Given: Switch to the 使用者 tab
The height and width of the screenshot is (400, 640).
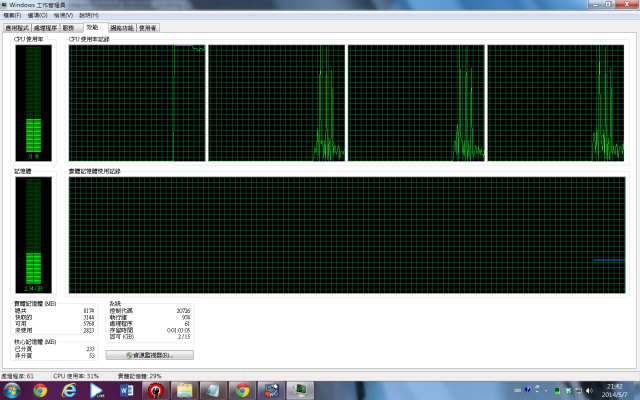Looking at the screenshot, I should [x=147, y=28].
